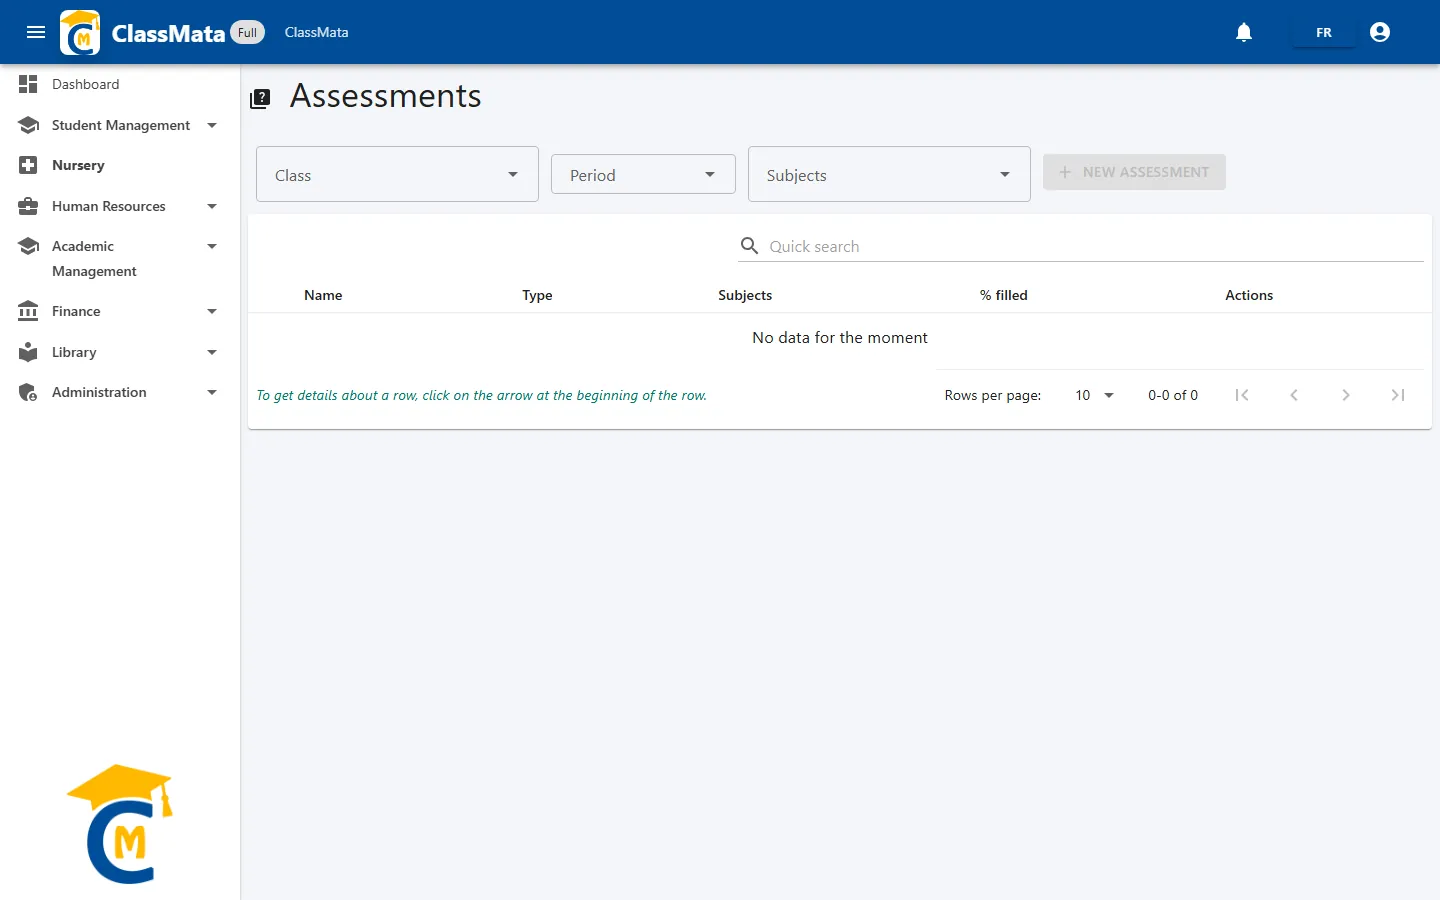Image resolution: width=1440 pixels, height=900 pixels.
Task: Click the ClassMata logo in header
Action: coord(80,32)
